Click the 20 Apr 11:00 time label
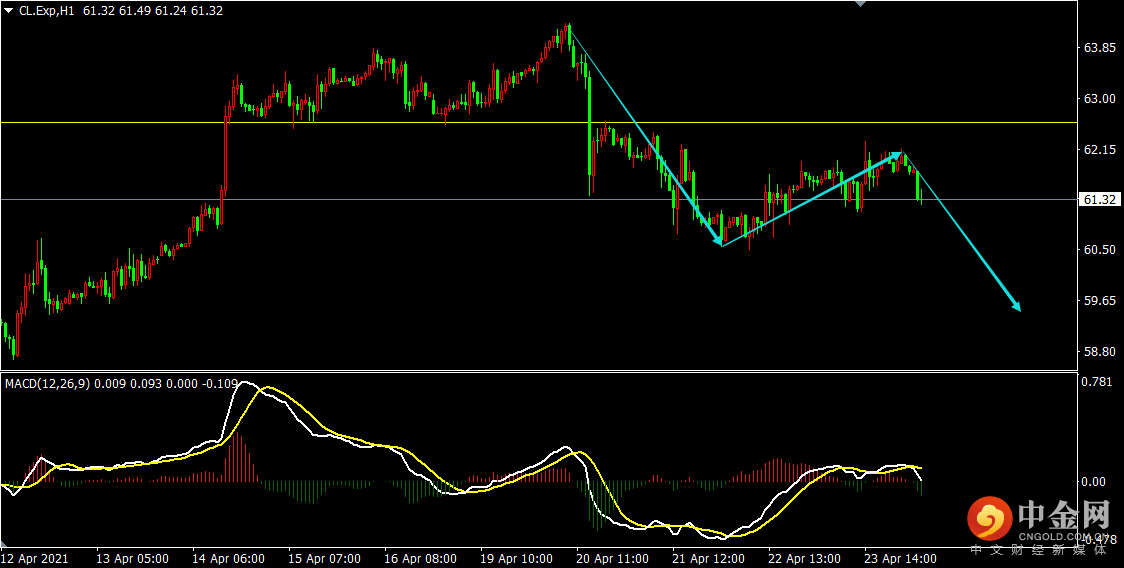The height and width of the screenshot is (568, 1124). tap(613, 558)
